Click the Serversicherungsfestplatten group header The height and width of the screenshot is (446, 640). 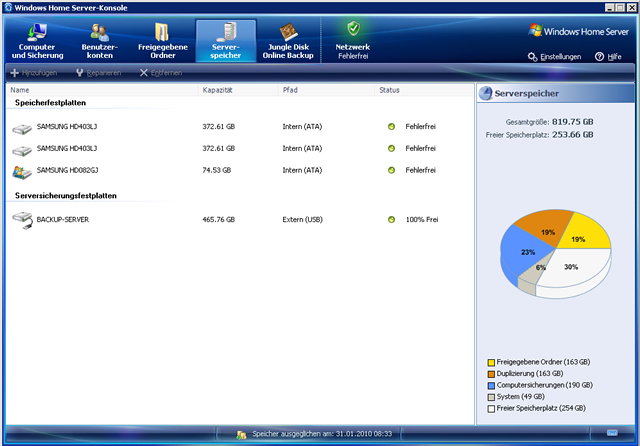point(66,196)
